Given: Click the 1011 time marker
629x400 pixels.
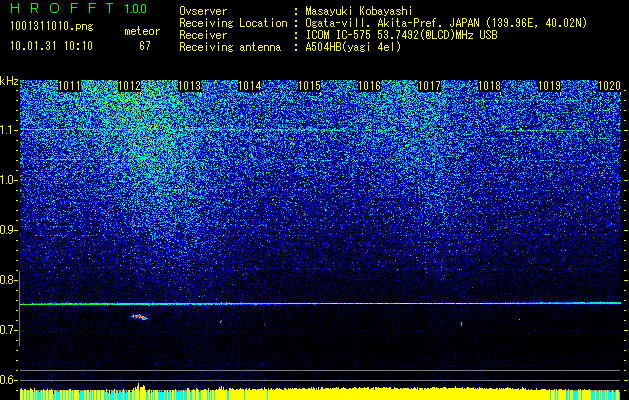Looking at the screenshot, I should tap(69, 86).
